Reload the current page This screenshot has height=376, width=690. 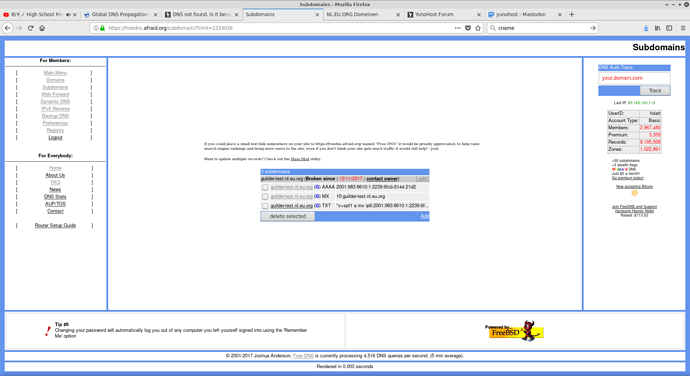[x=30, y=28]
